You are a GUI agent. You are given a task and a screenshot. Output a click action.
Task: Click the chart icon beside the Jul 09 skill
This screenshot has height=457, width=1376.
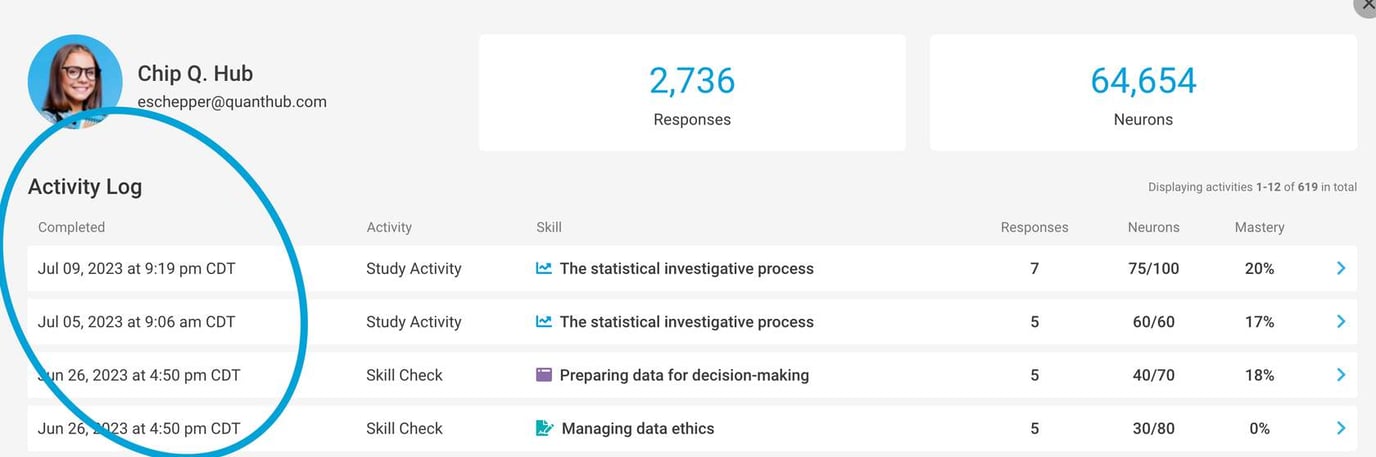tap(544, 268)
